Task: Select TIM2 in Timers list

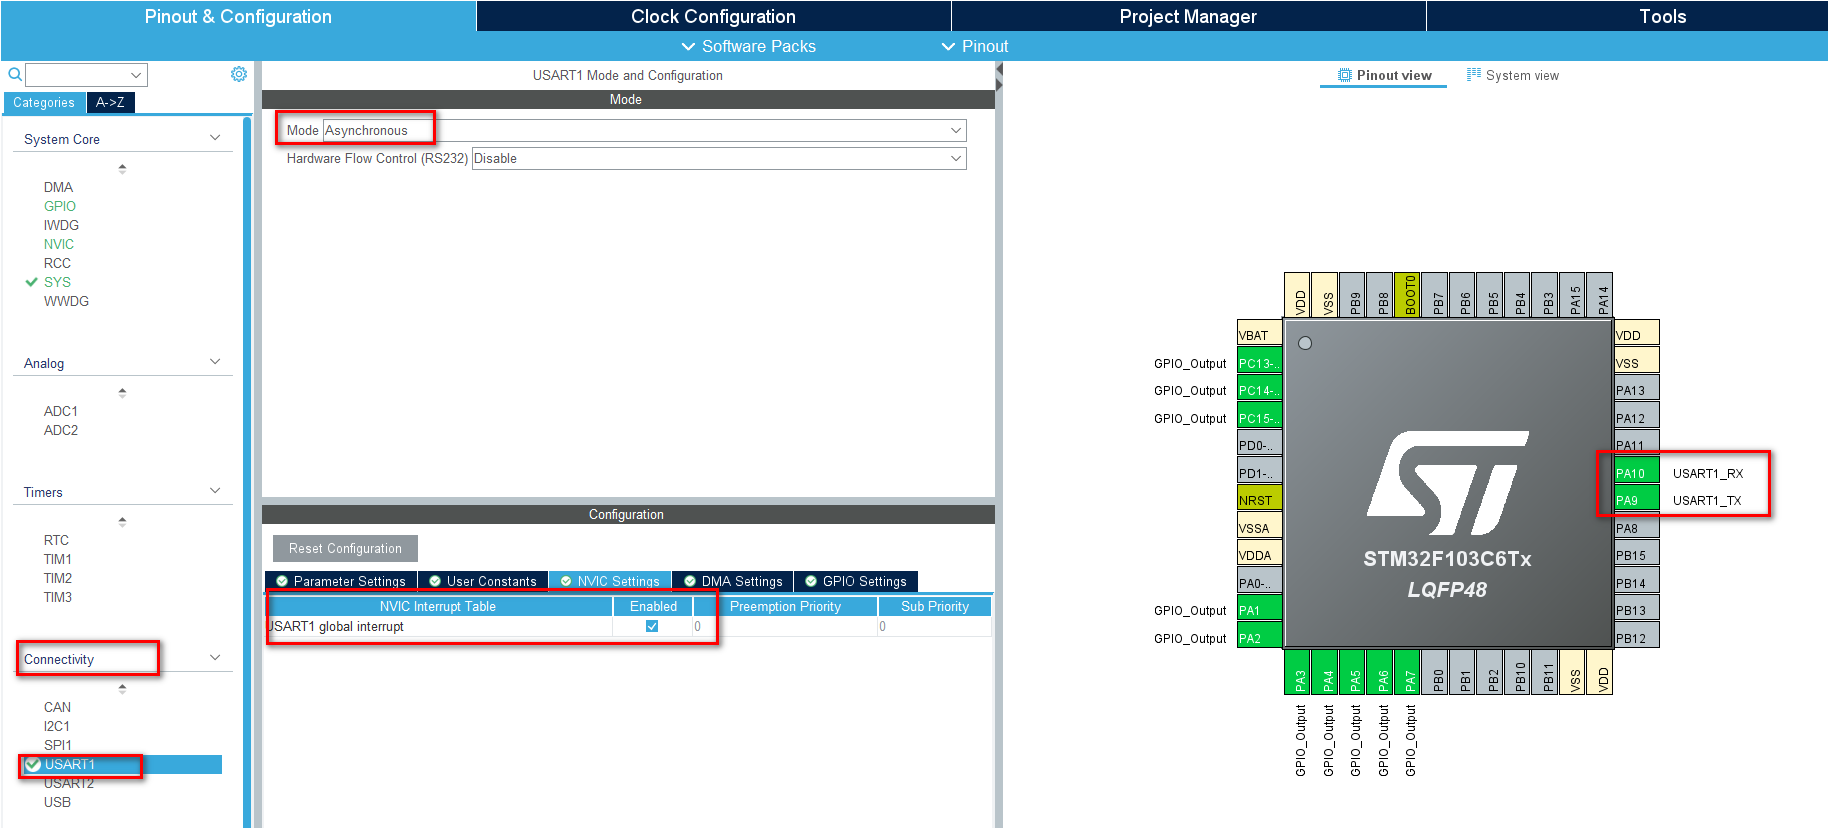Action: point(57,578)
